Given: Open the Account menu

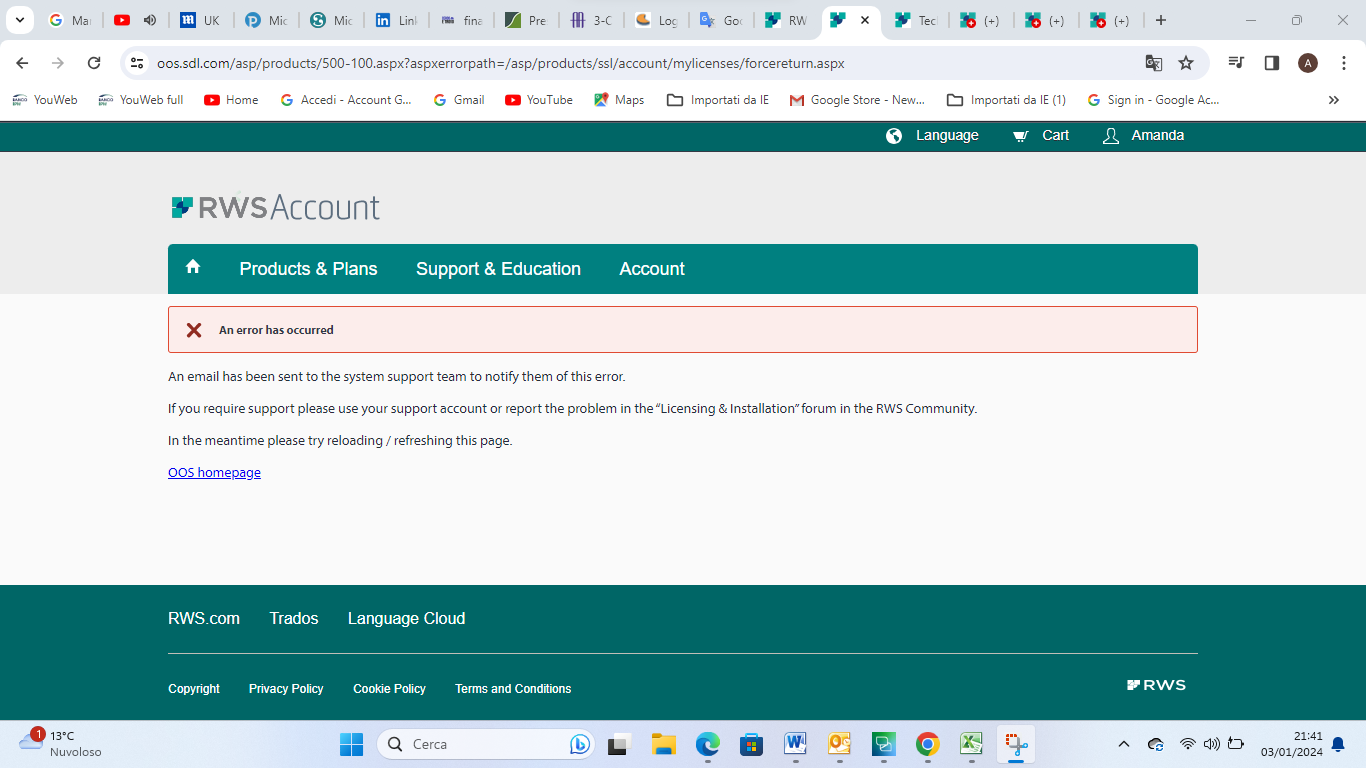Looking at the screenshot, I should point(652,269).
